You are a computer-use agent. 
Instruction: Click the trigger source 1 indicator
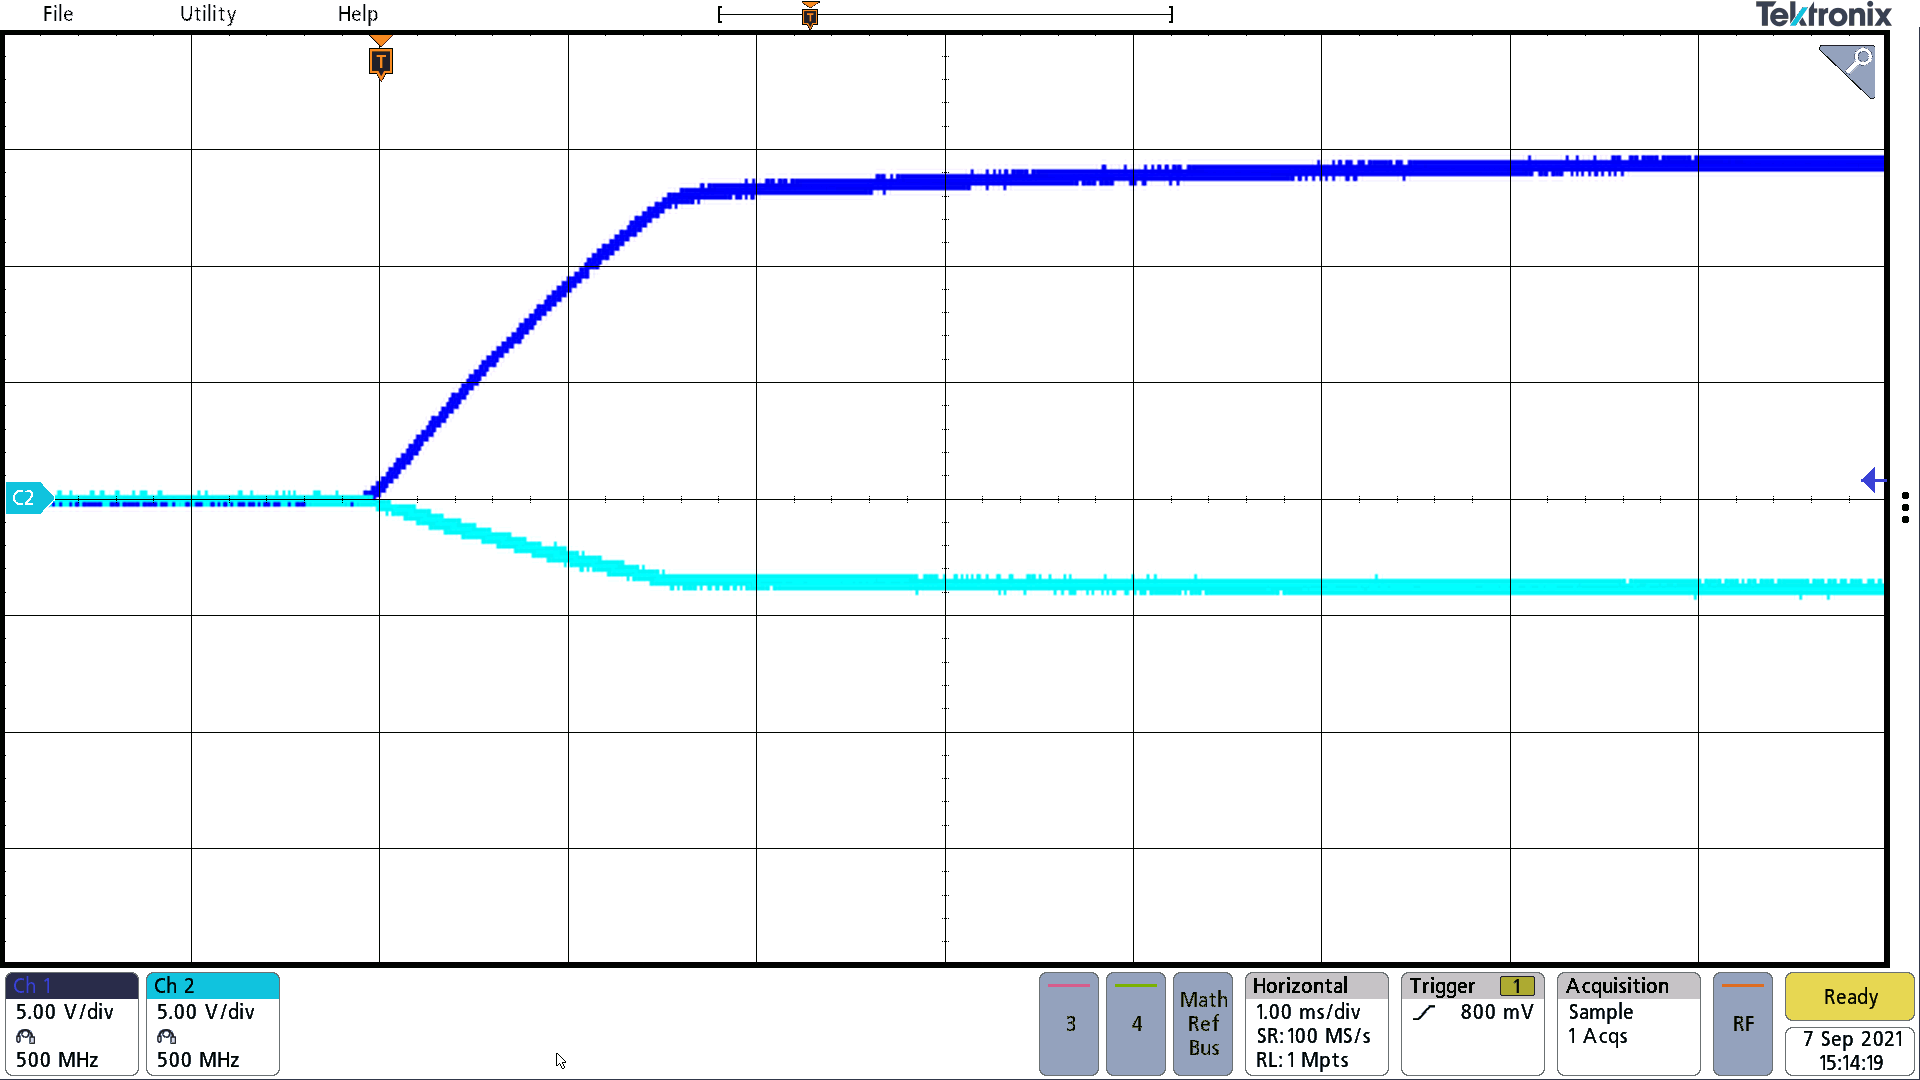click(x=1517, y=986)
